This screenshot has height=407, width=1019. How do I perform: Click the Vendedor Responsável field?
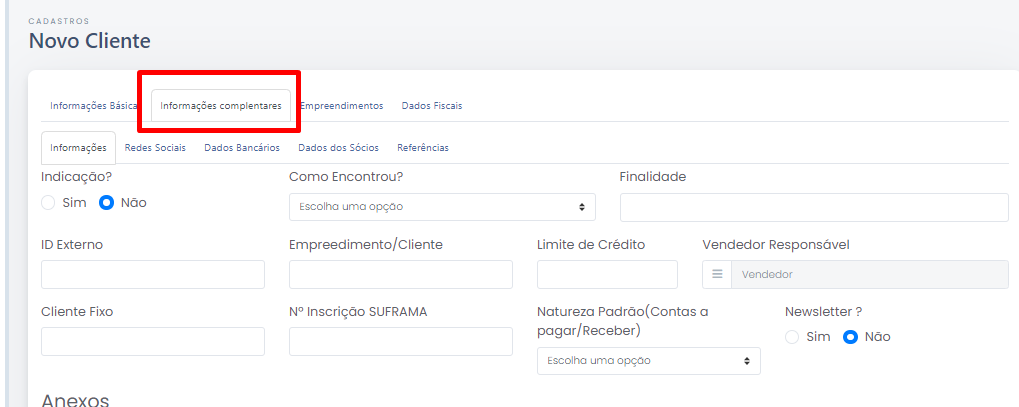click(870, 274)
